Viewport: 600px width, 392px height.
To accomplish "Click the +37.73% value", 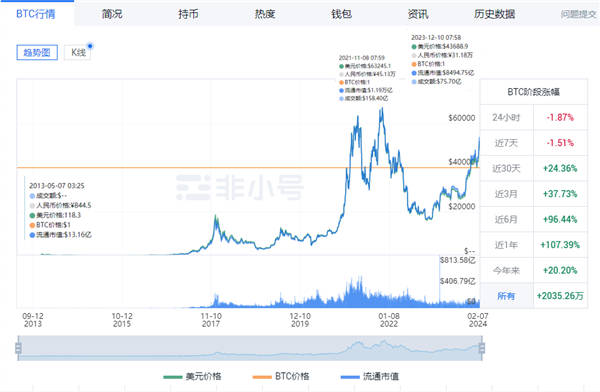I will click(x=560, y=194).
